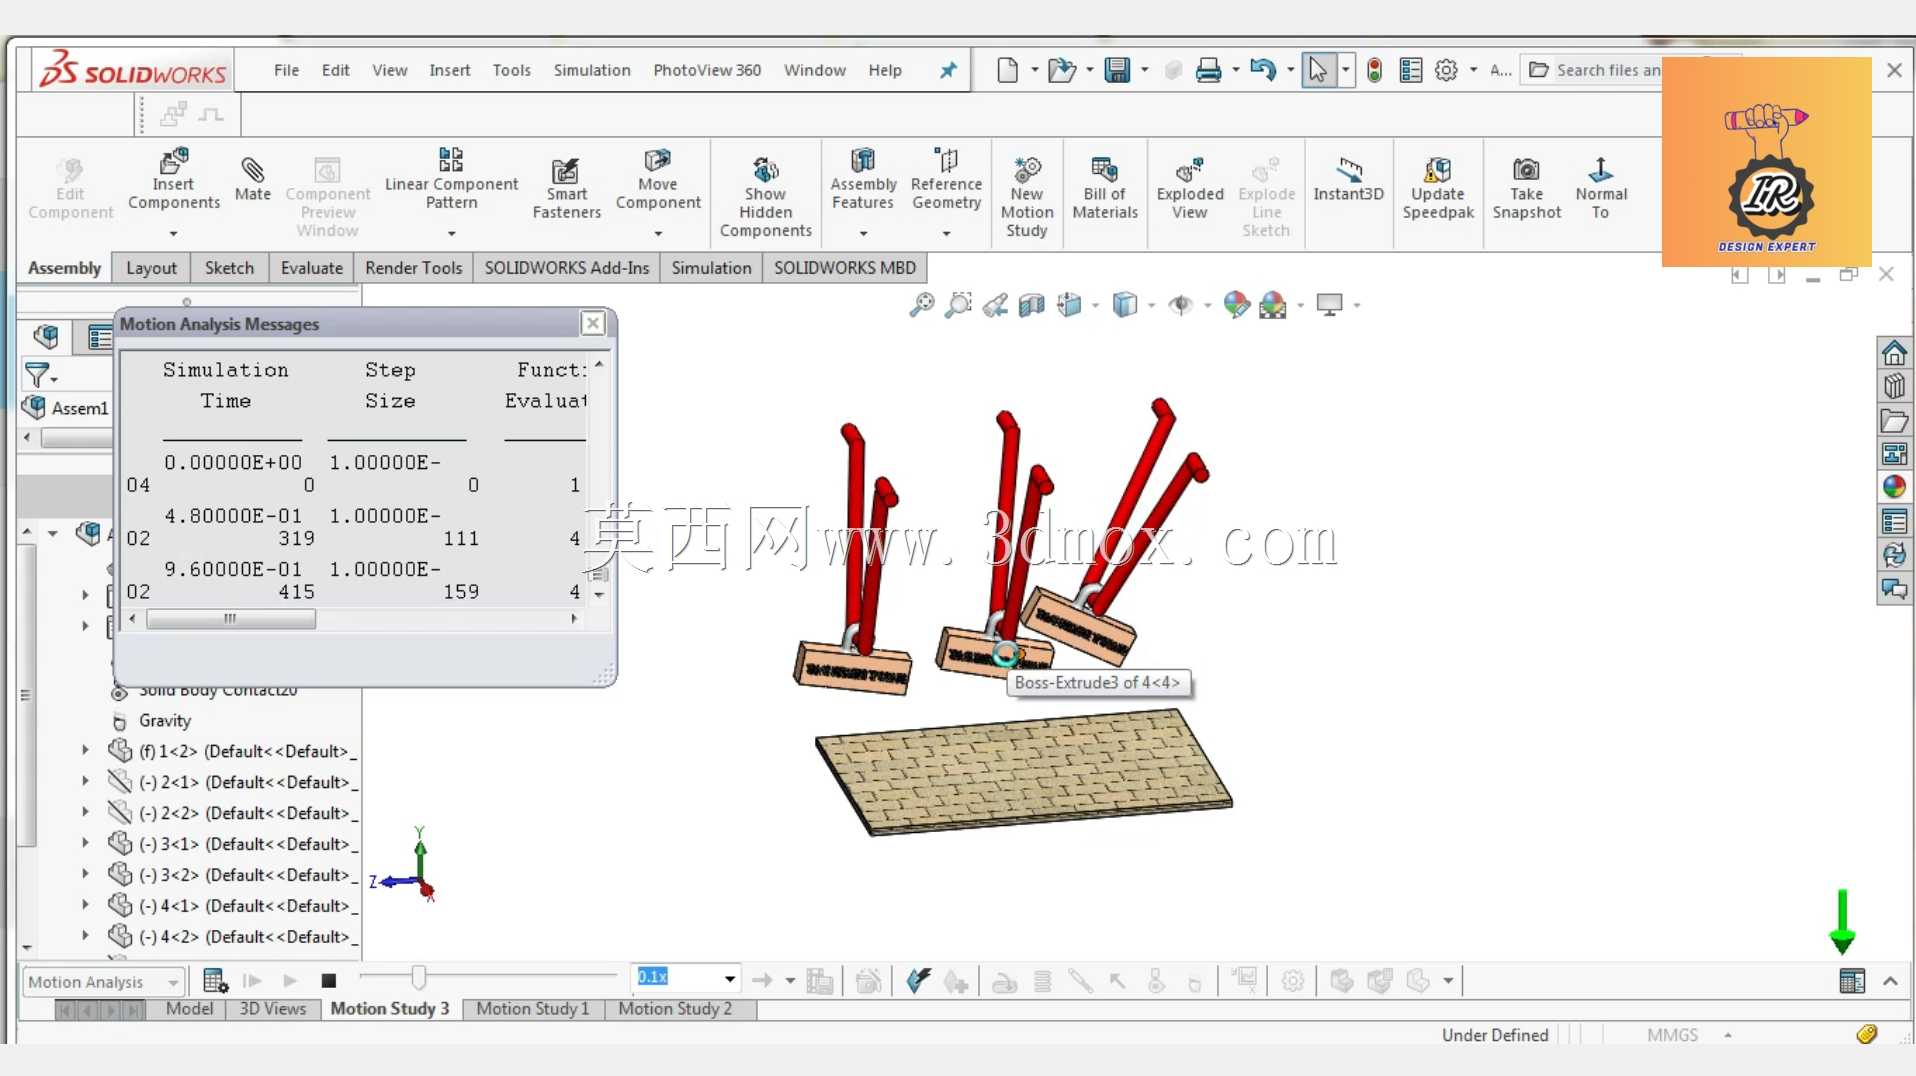This screenshot has height=1076, width=1916.
Task: Expand the (-) 2<1> component
Action: click(x=85, y=781)
